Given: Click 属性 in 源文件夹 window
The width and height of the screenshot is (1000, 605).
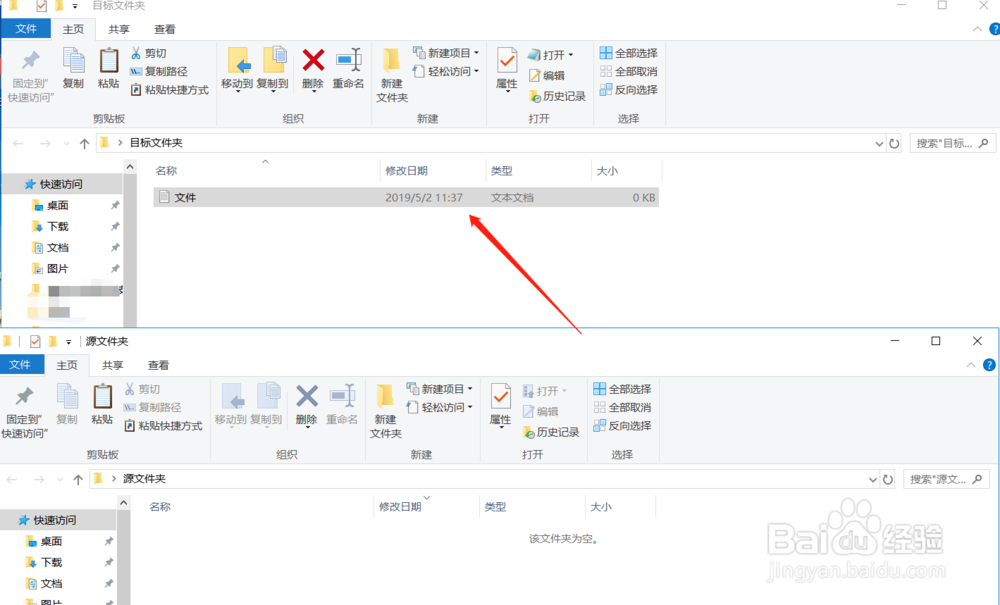Looking at the screenshot, I should [x=501, y=405].
